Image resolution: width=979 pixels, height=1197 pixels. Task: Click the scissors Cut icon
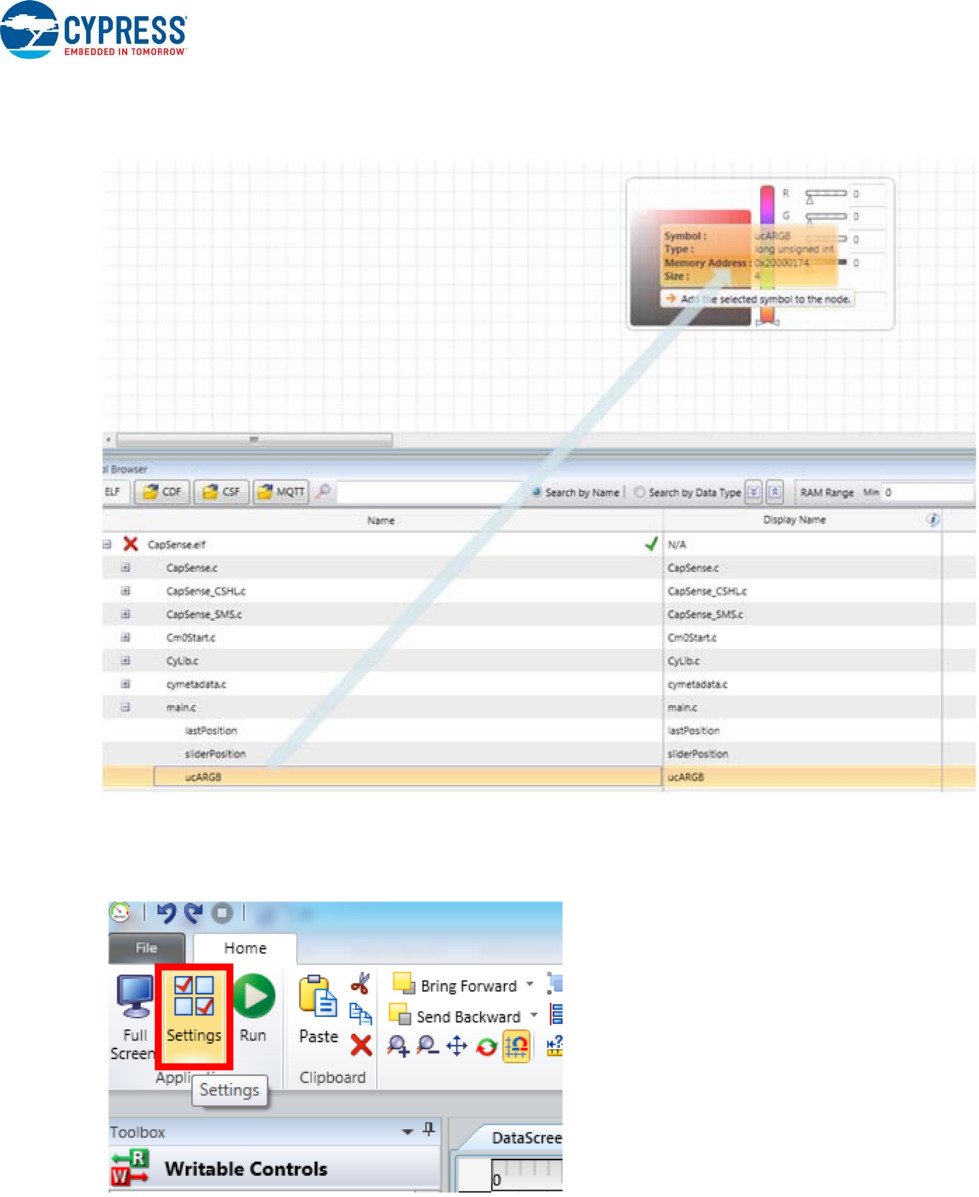pos(361,983)
